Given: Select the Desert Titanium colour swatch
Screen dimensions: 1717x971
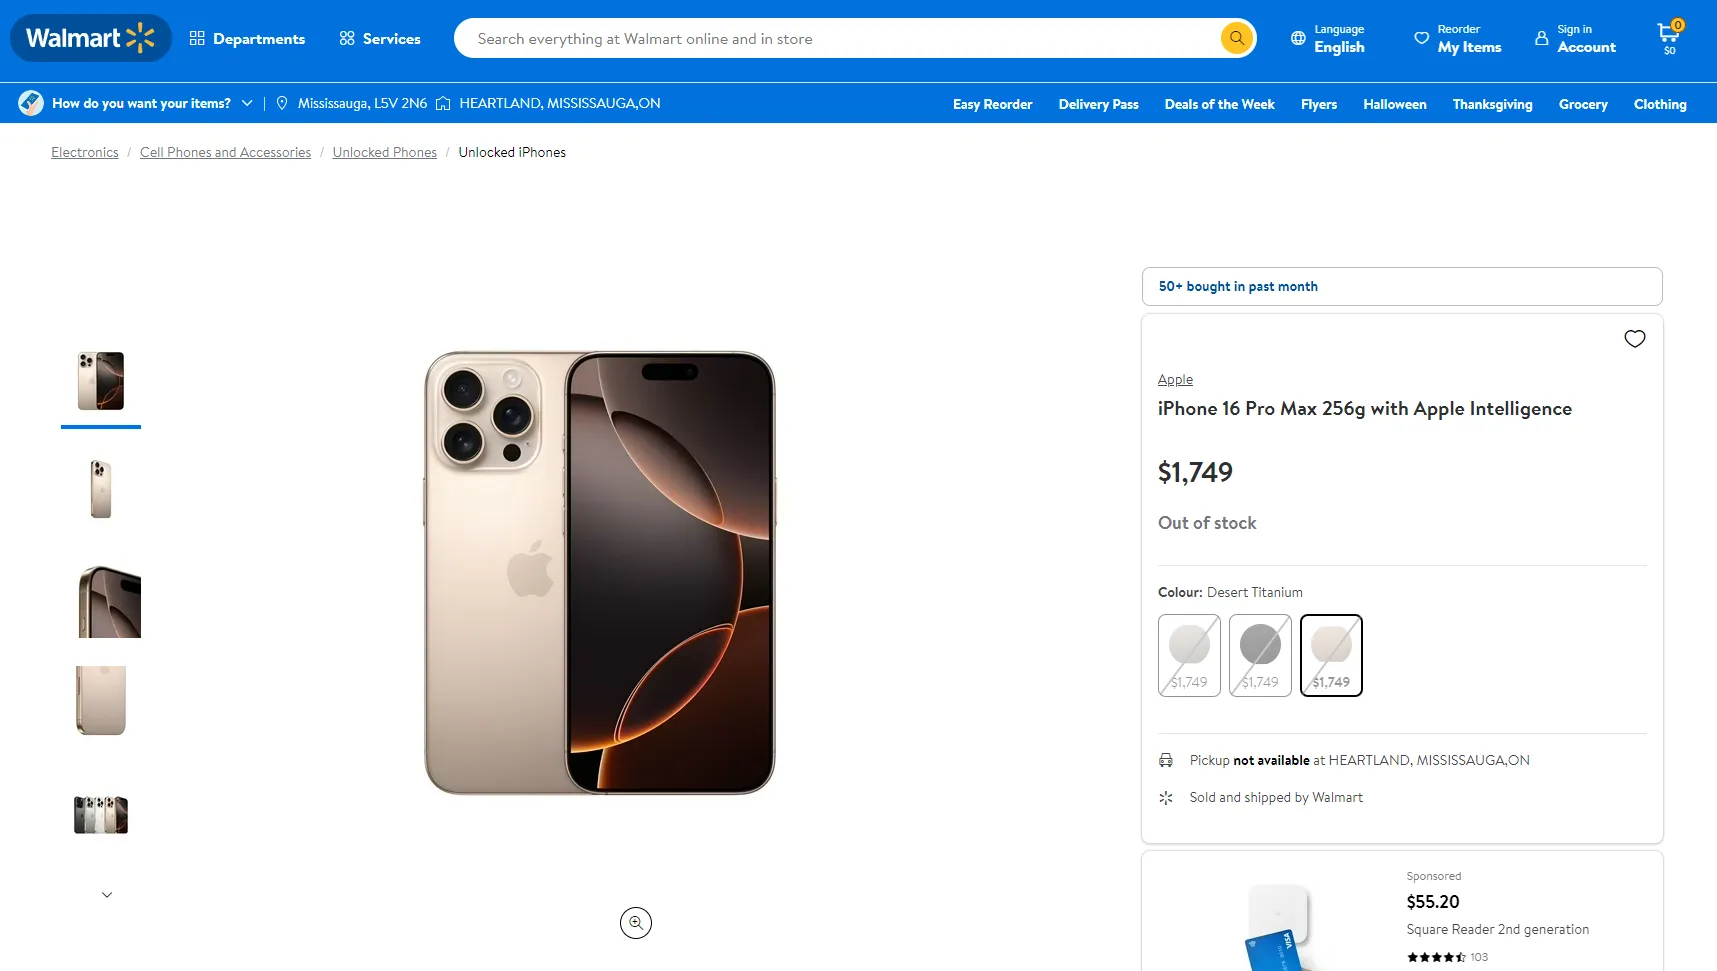Looking at the screenshot, I should (x=1331, y=655).
